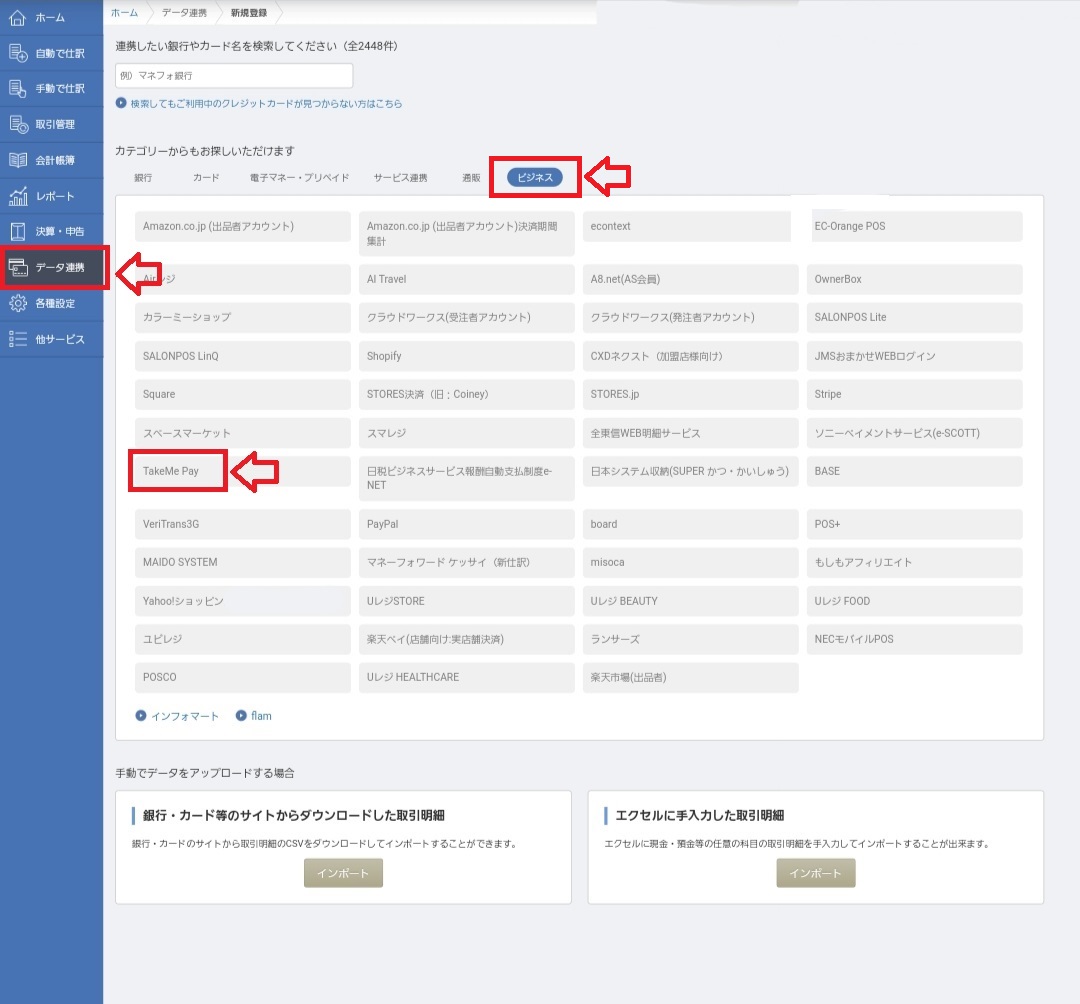
Task: Click the circle icon beside credit card help link
Action: point(121,103)
